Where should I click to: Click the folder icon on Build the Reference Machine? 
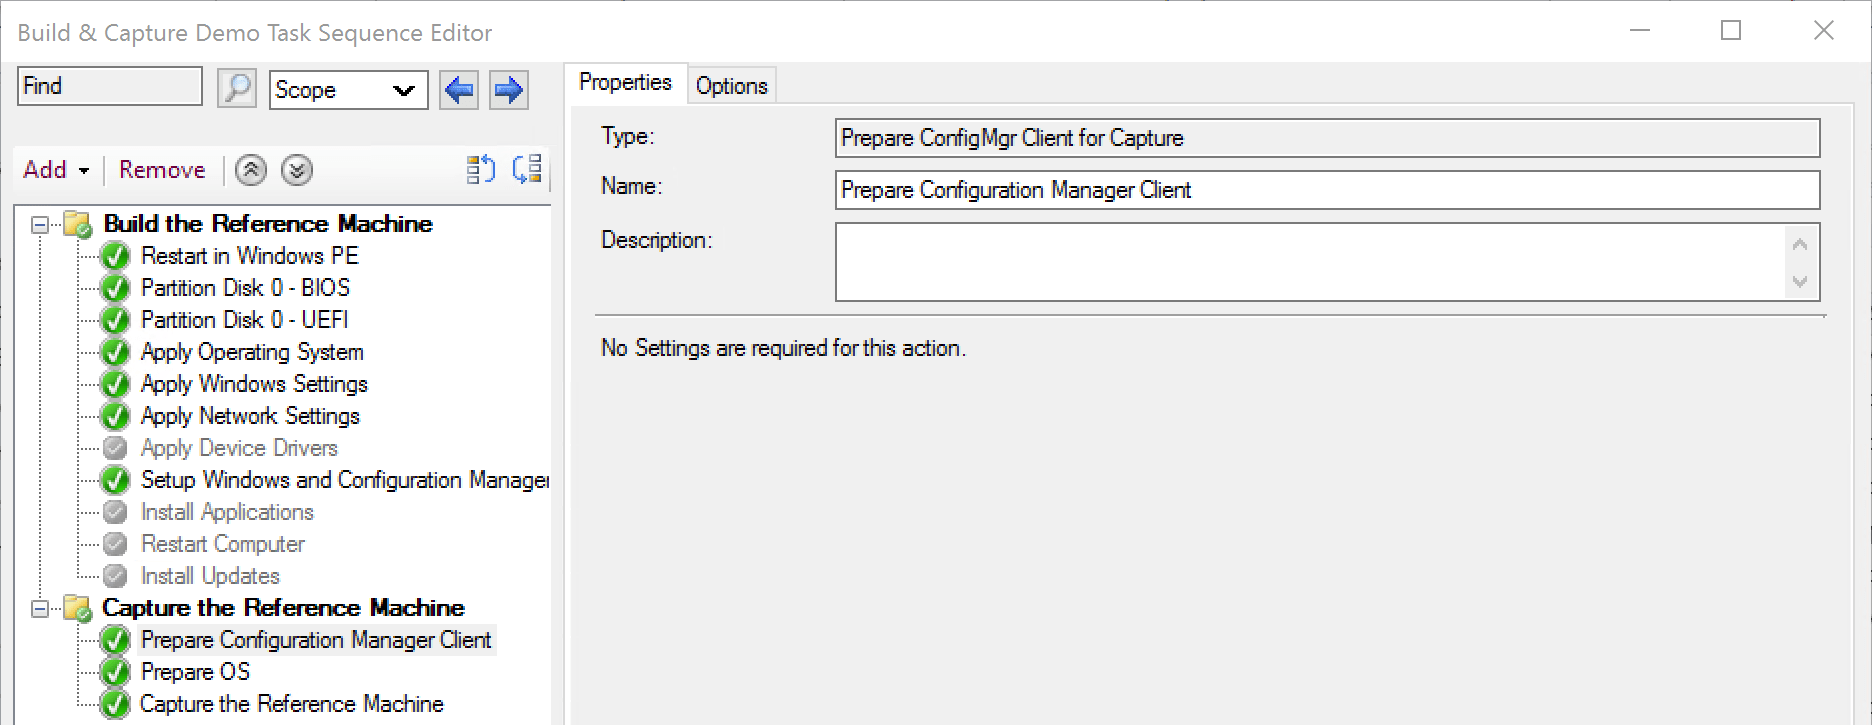tap(76, 223)
